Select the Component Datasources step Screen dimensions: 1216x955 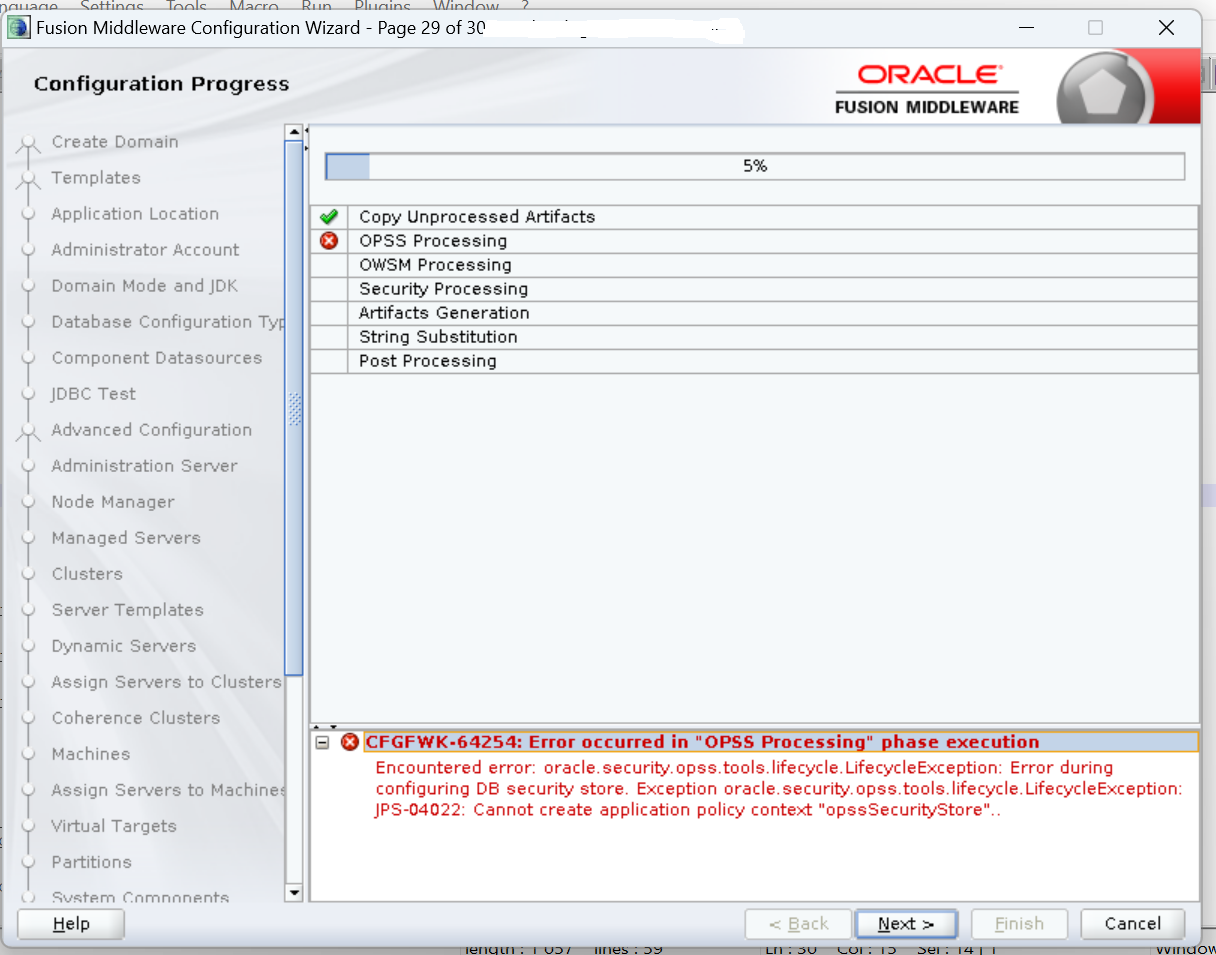tap(156, 358)
